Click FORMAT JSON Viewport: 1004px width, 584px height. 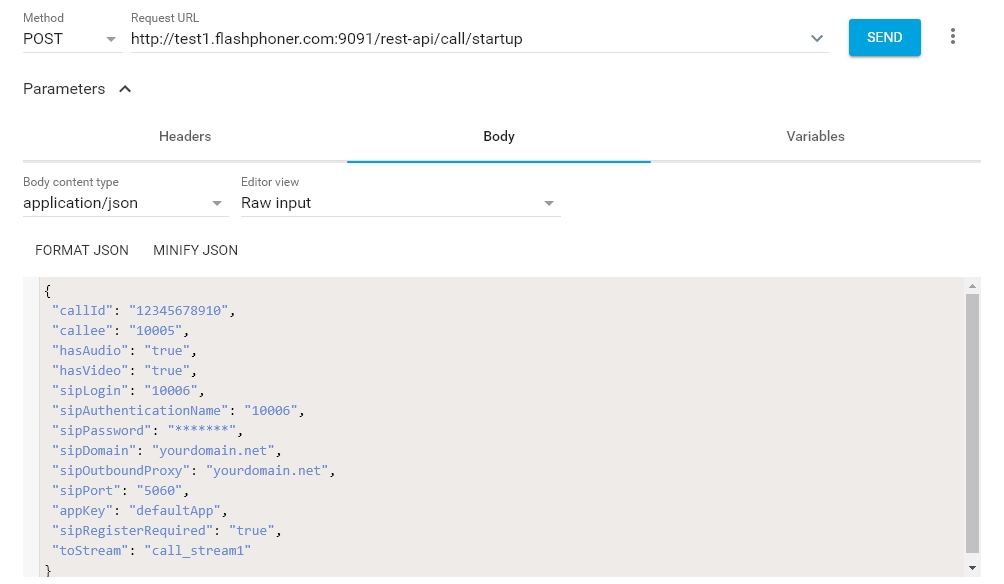pyautogui.click(x=82, y=250)
